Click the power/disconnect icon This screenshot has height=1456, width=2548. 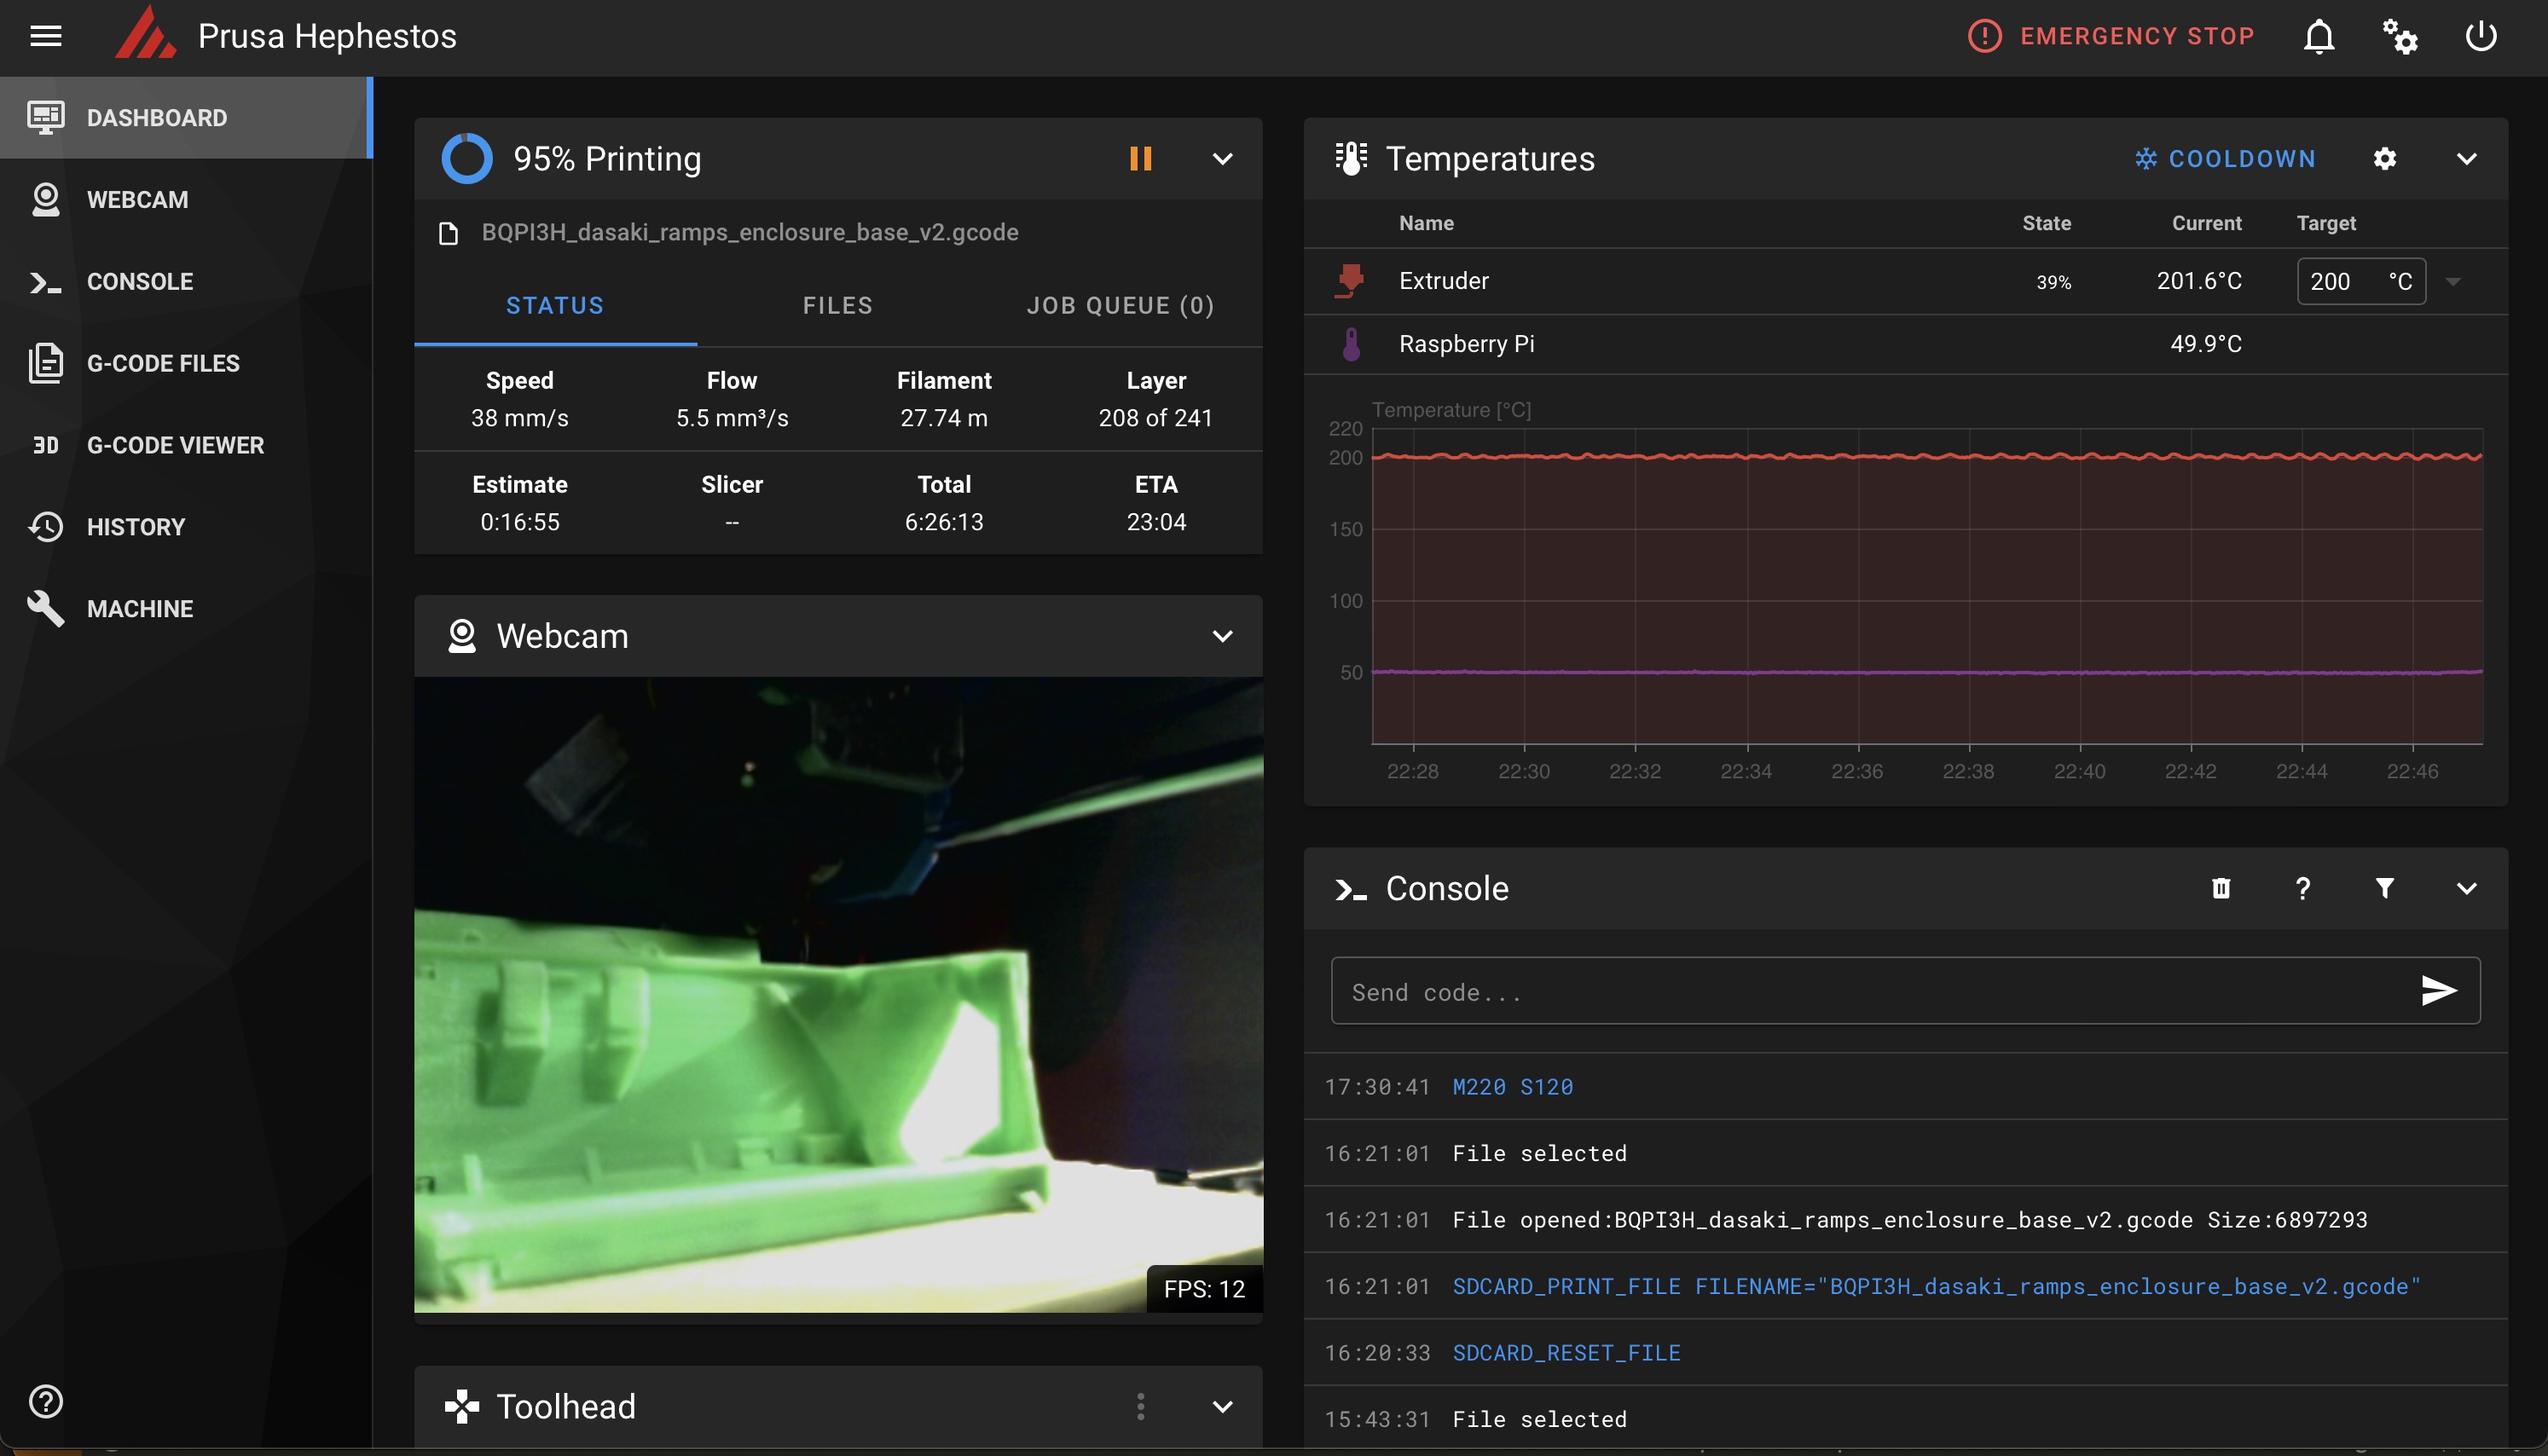[2481, 35]
